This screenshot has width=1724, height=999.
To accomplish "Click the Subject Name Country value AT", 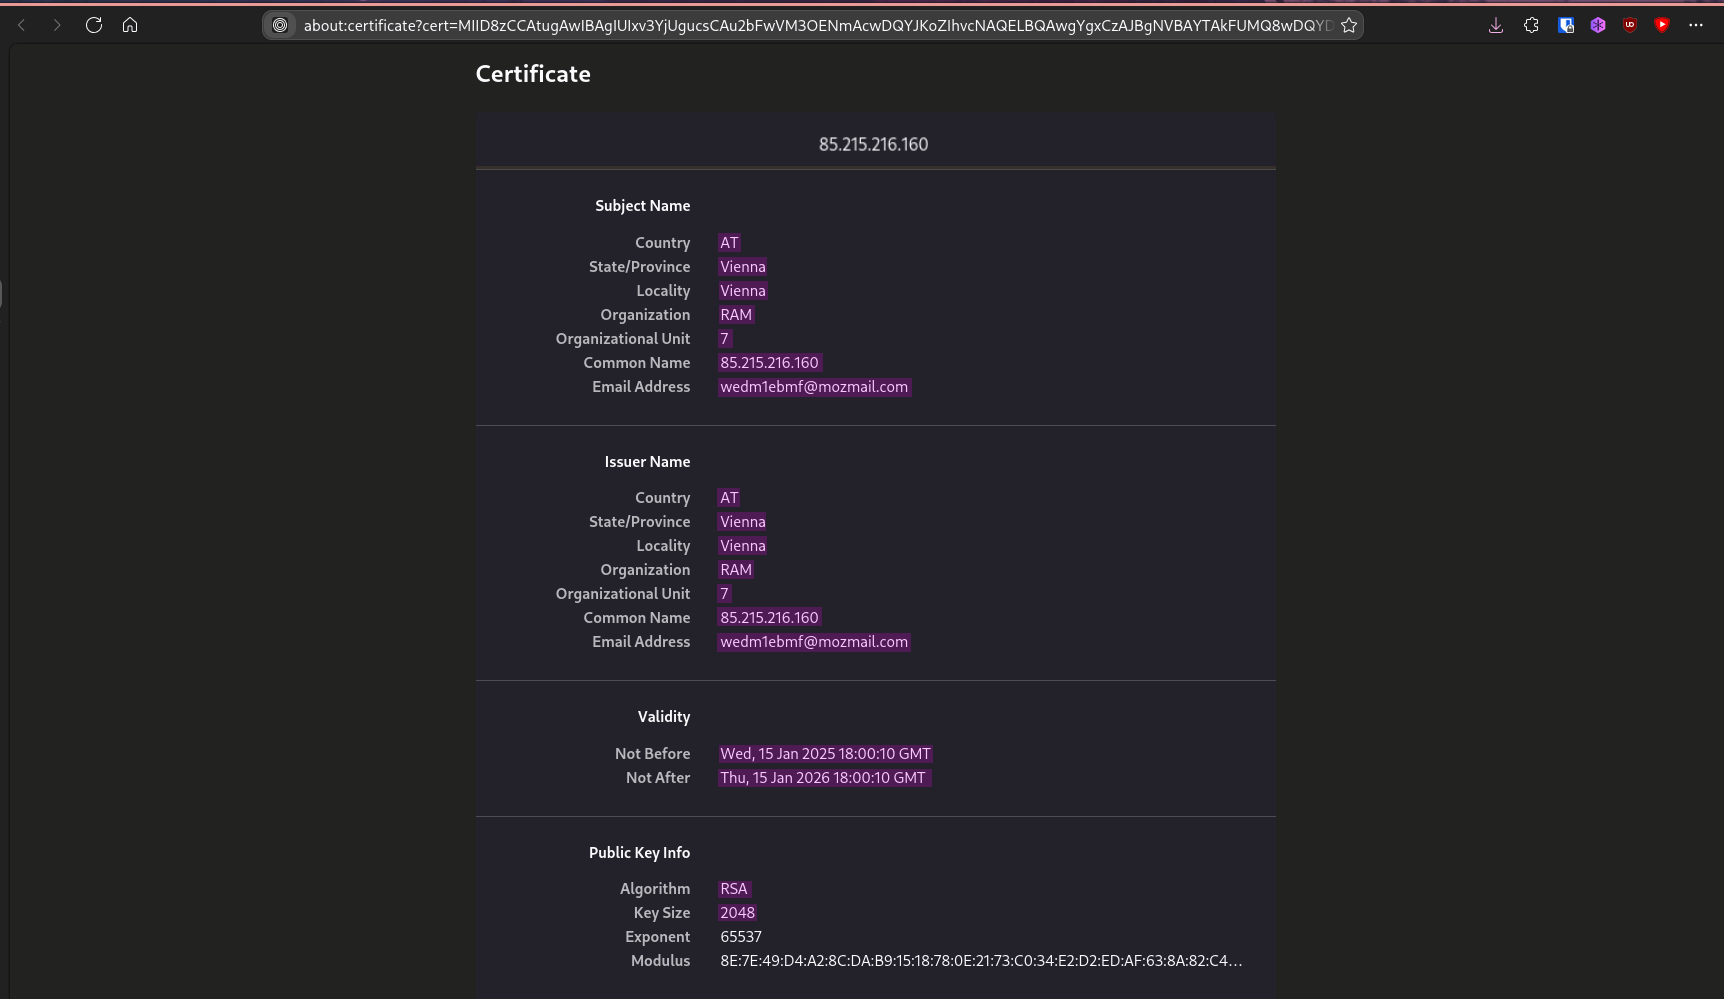I will click(729, 243).
